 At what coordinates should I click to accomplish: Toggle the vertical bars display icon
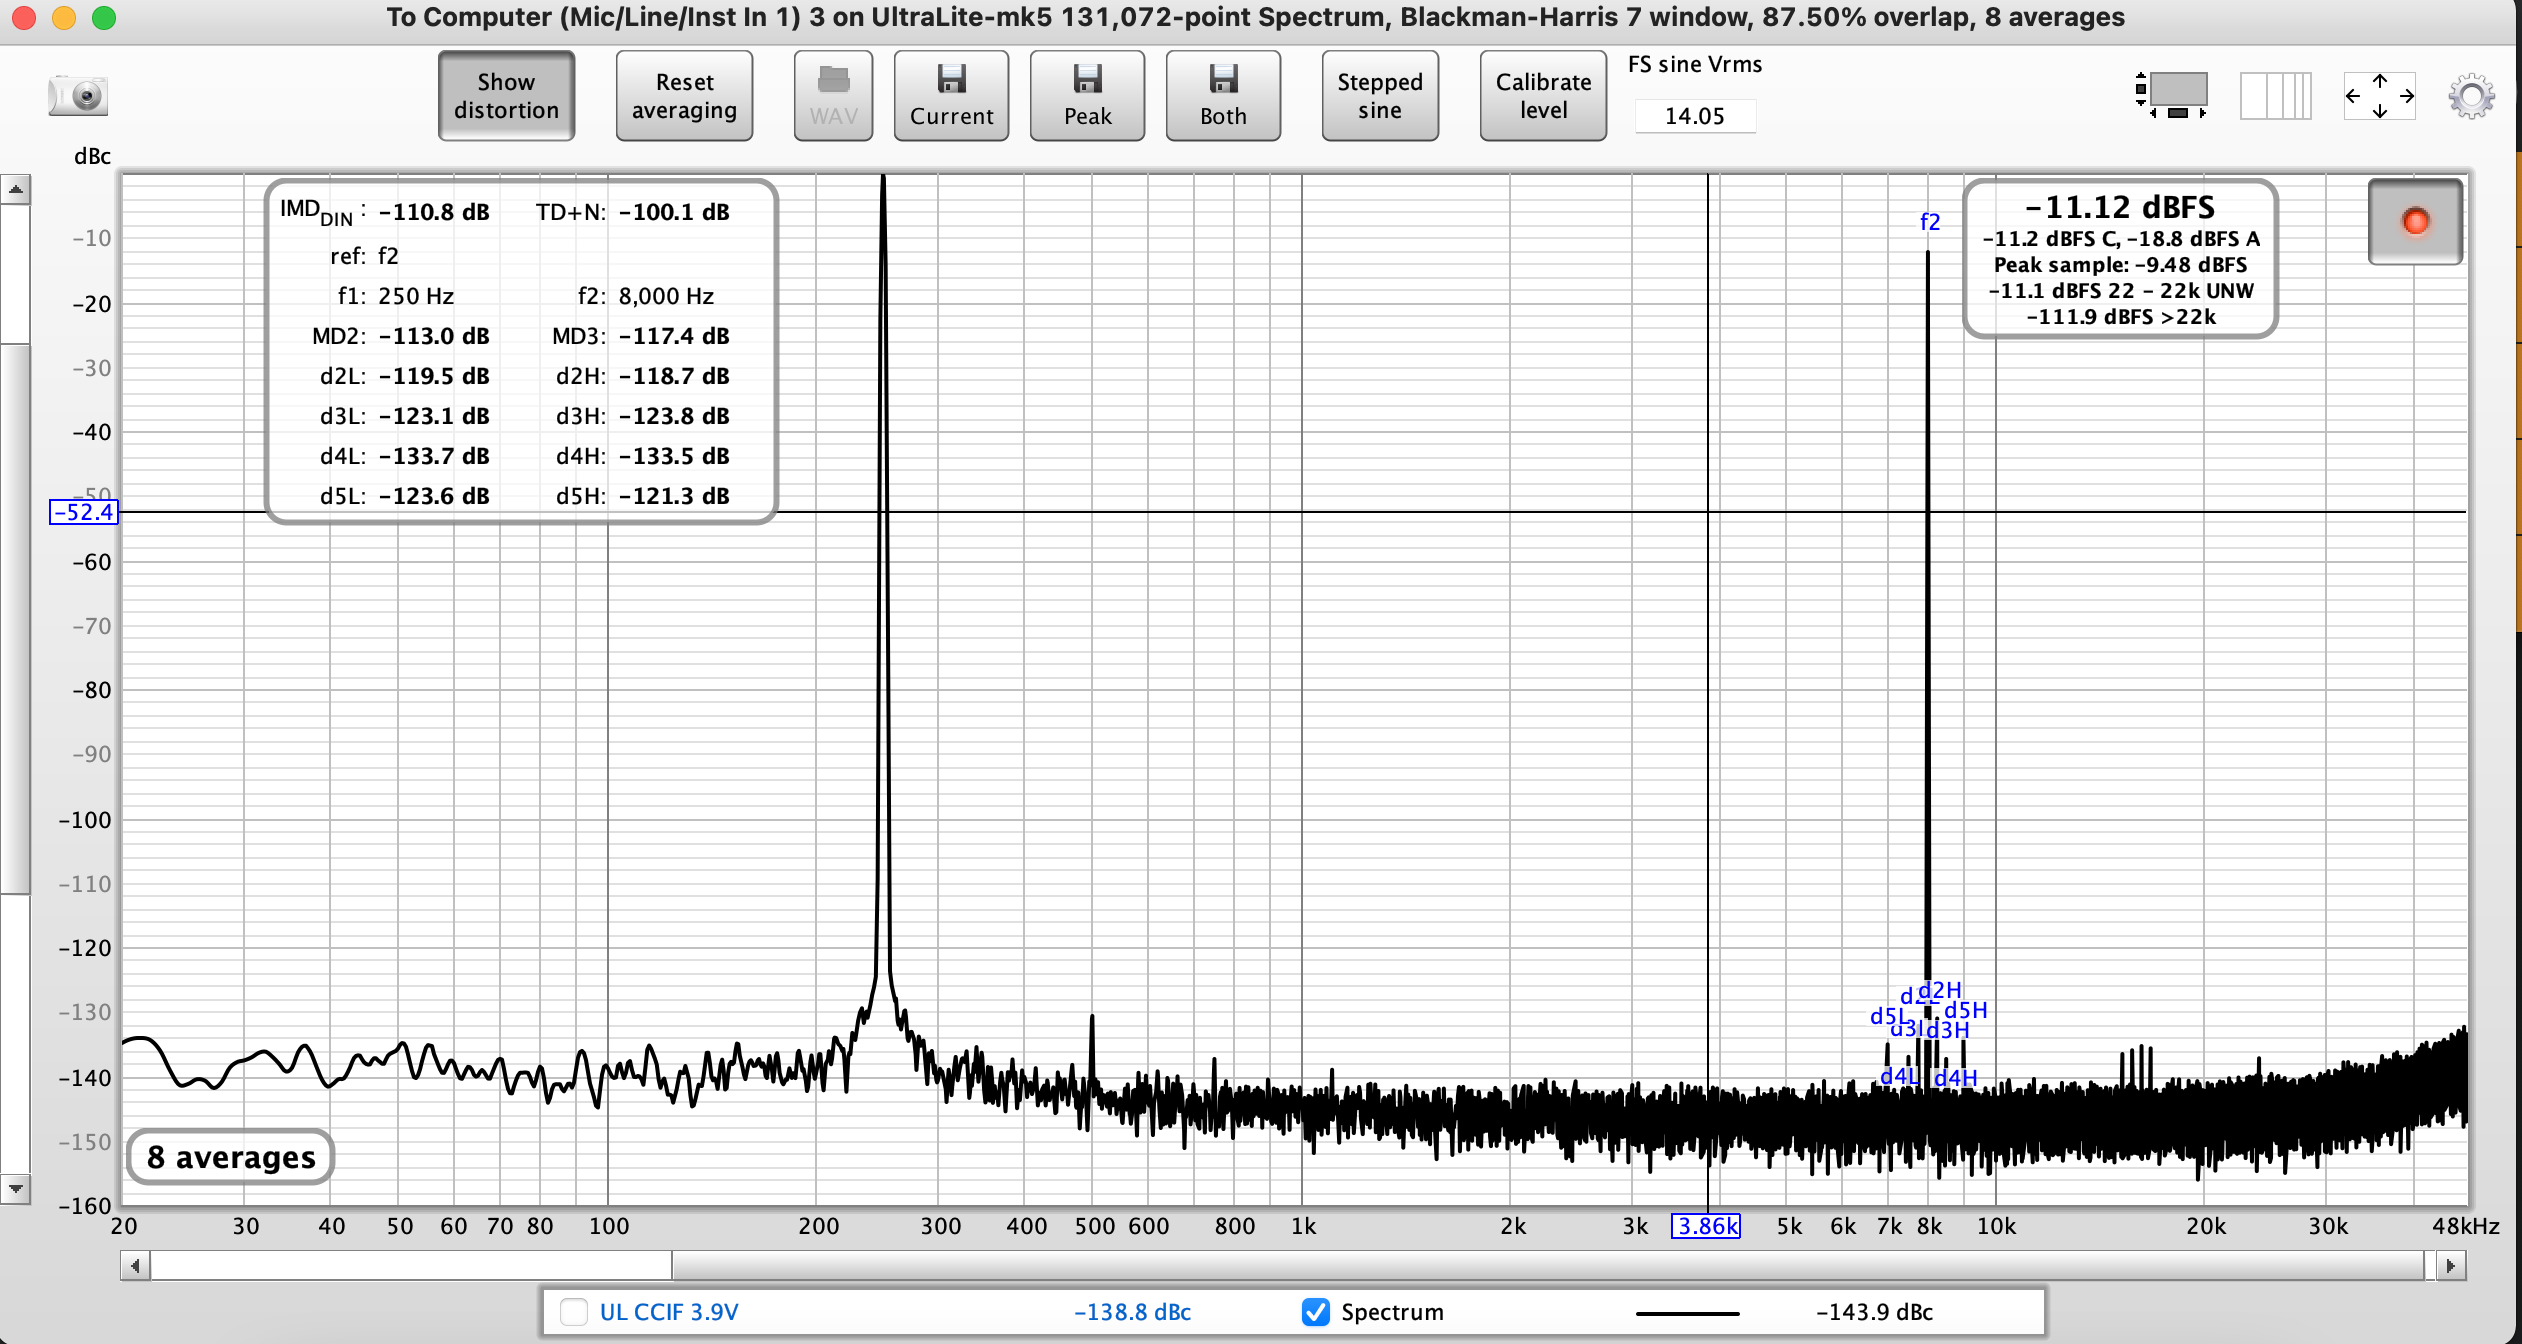coord(2275,96)
